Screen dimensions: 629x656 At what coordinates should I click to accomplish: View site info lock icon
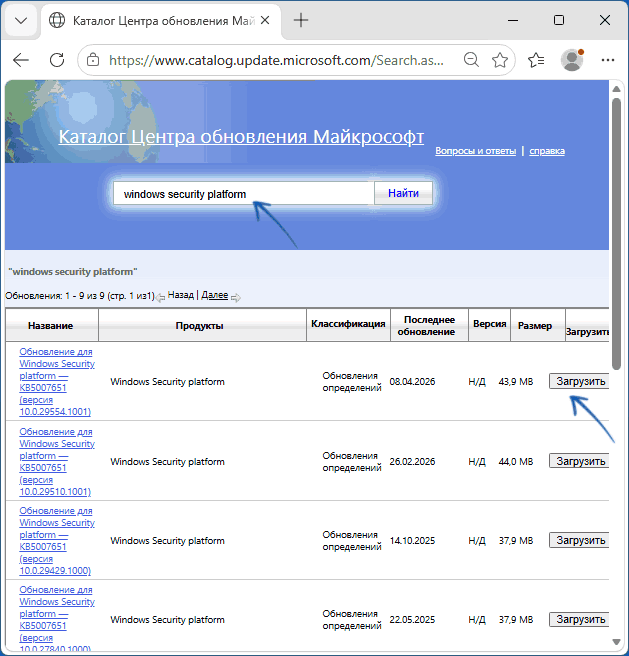pos(93,60)
